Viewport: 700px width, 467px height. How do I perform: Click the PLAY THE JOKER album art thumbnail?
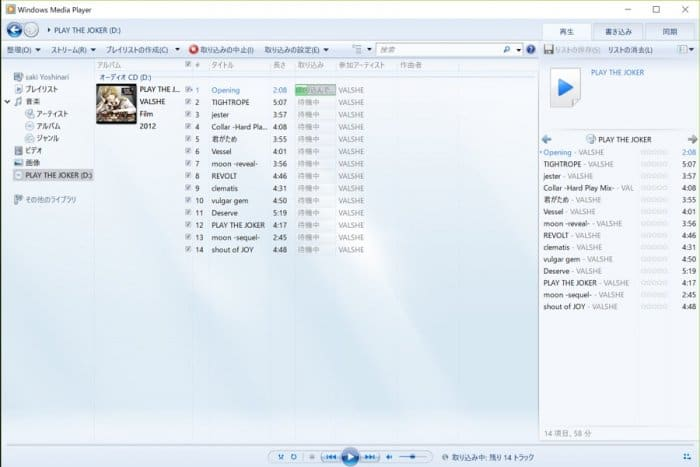point(116,104)
